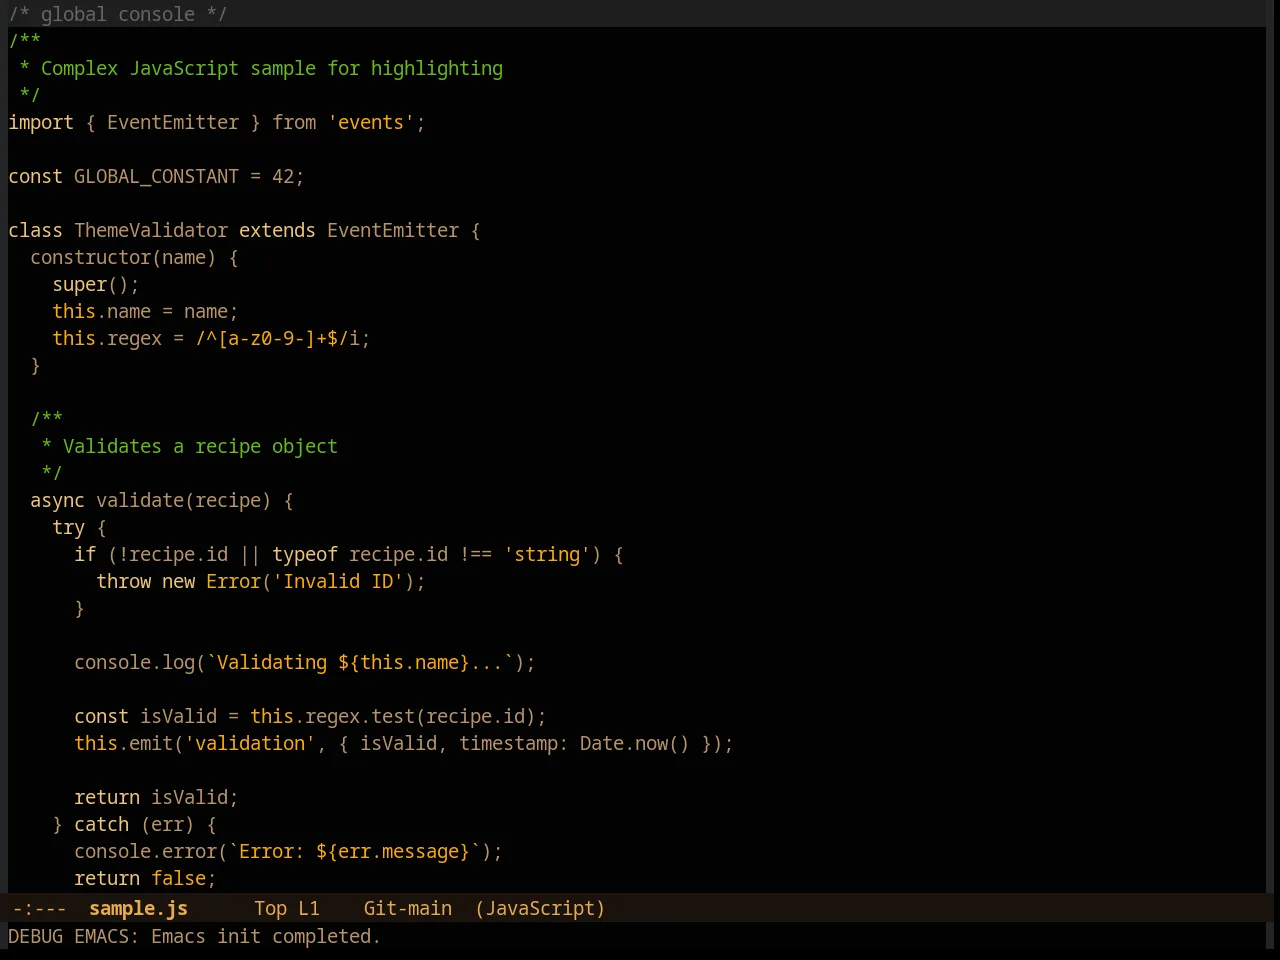Click the 'false' literal in return statement
The height and width of the screenshot is (960, 1280).
click(x=178, y=878)
